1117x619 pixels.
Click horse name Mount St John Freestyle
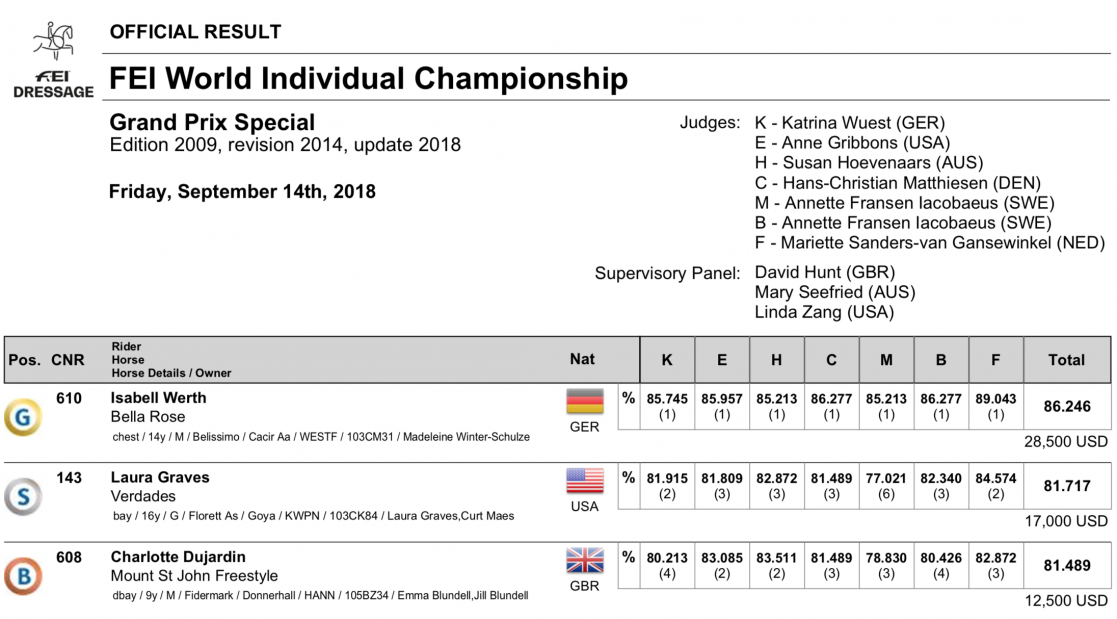point(194,576)
